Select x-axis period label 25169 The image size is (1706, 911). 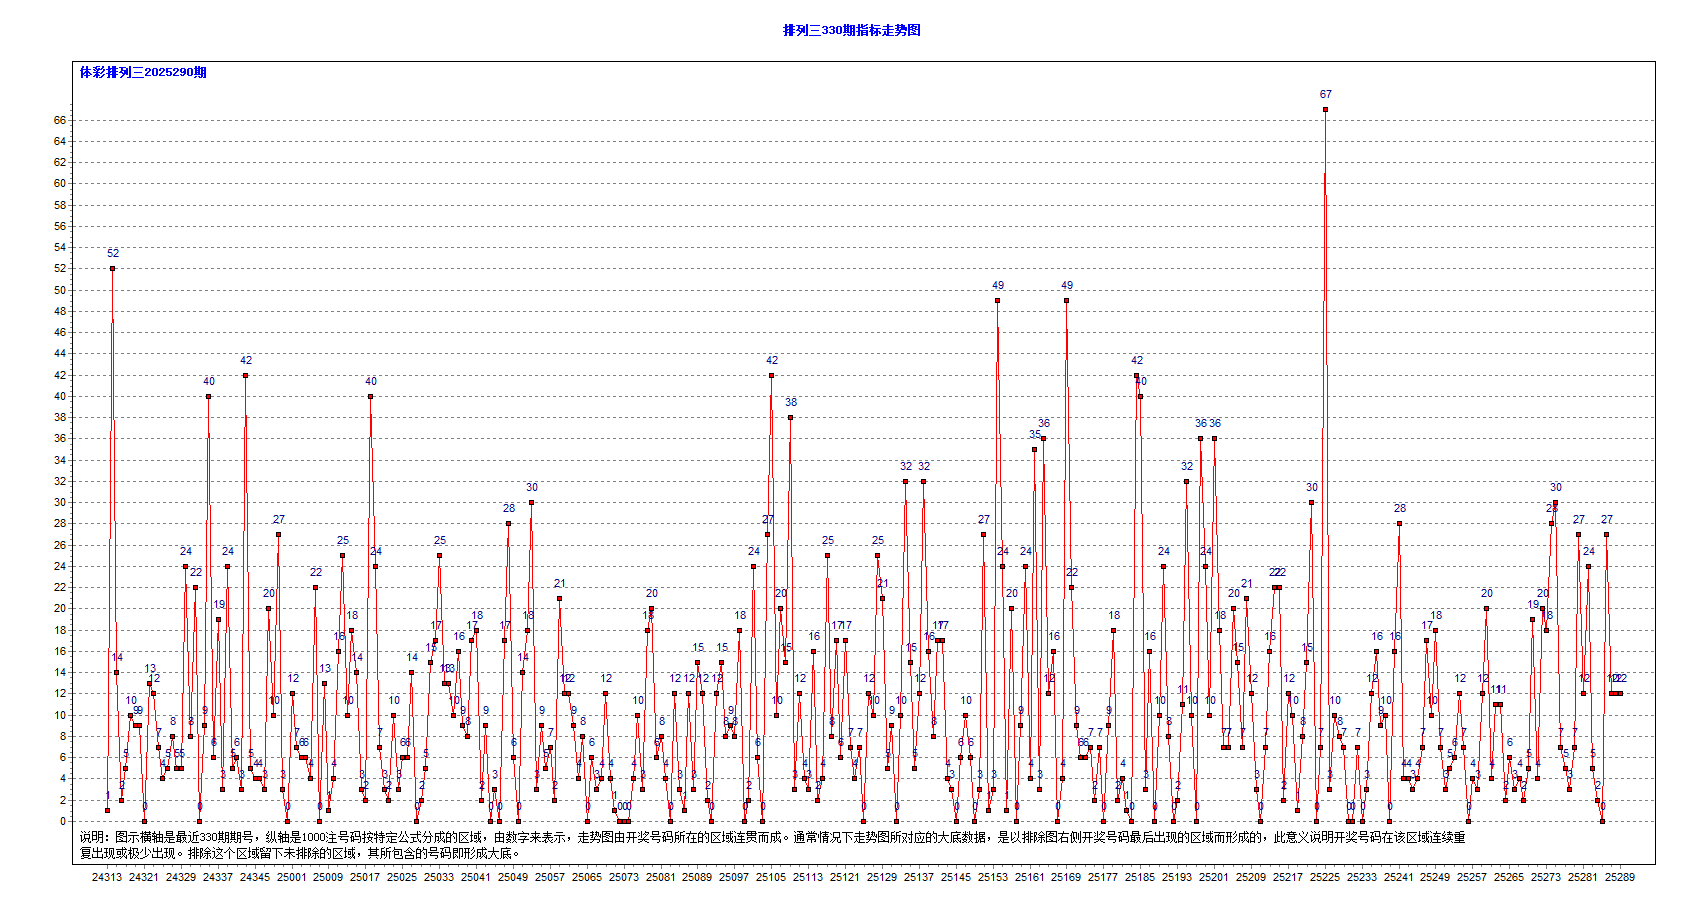tap(1066, 877)
